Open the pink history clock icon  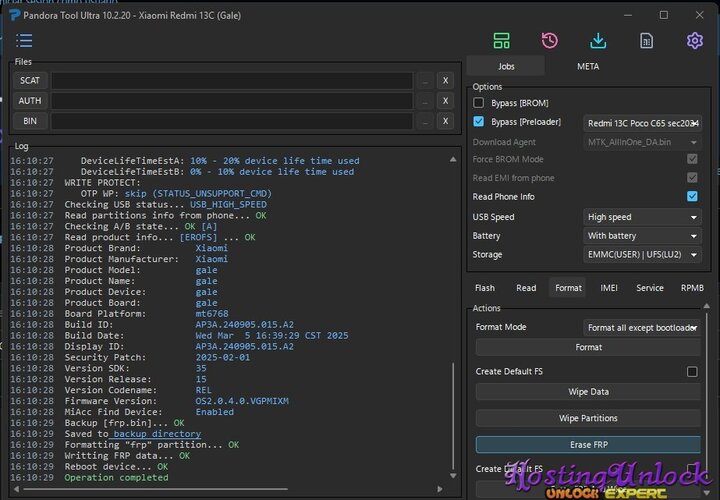coord(550,40)
